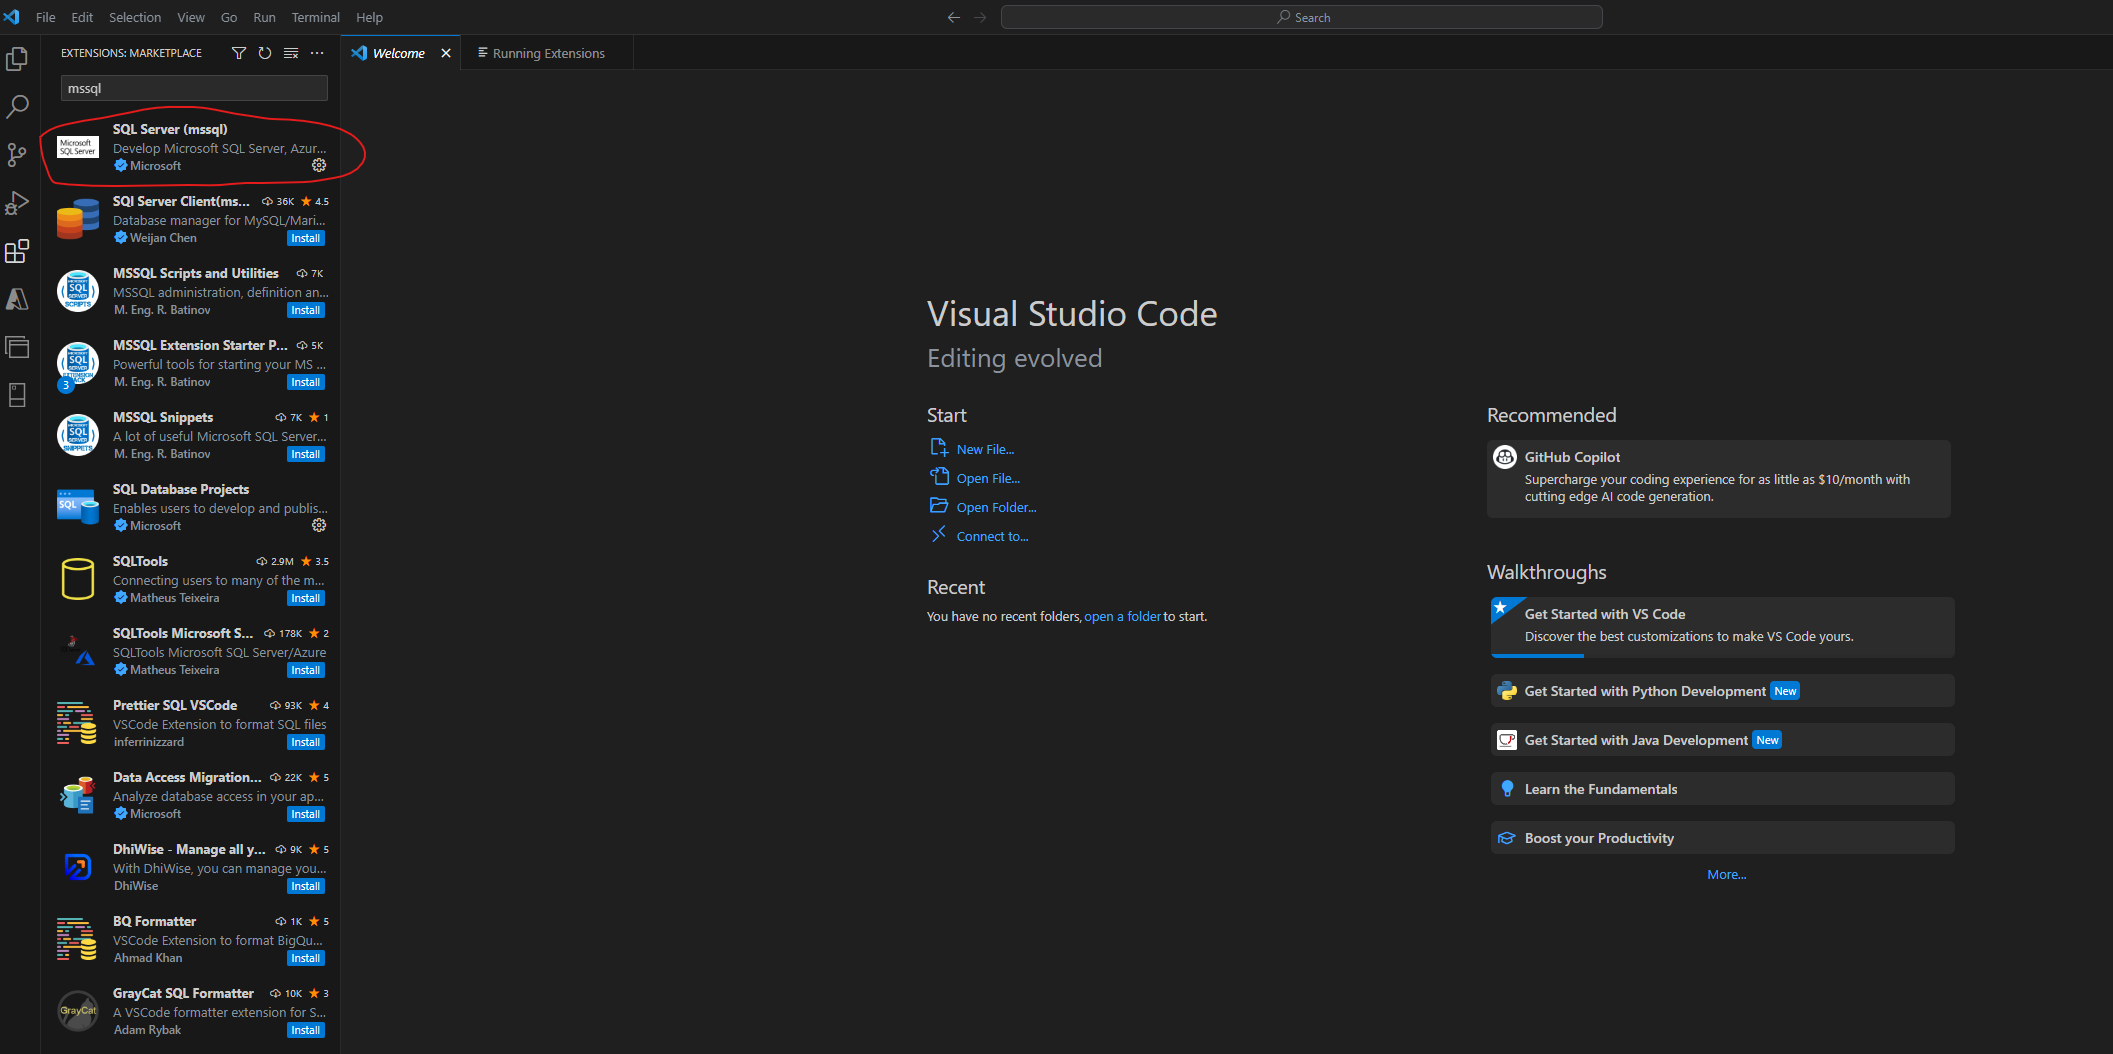The image size is (2113, 1054).
Task: Clear extensions search results icon
Action: 291,53
